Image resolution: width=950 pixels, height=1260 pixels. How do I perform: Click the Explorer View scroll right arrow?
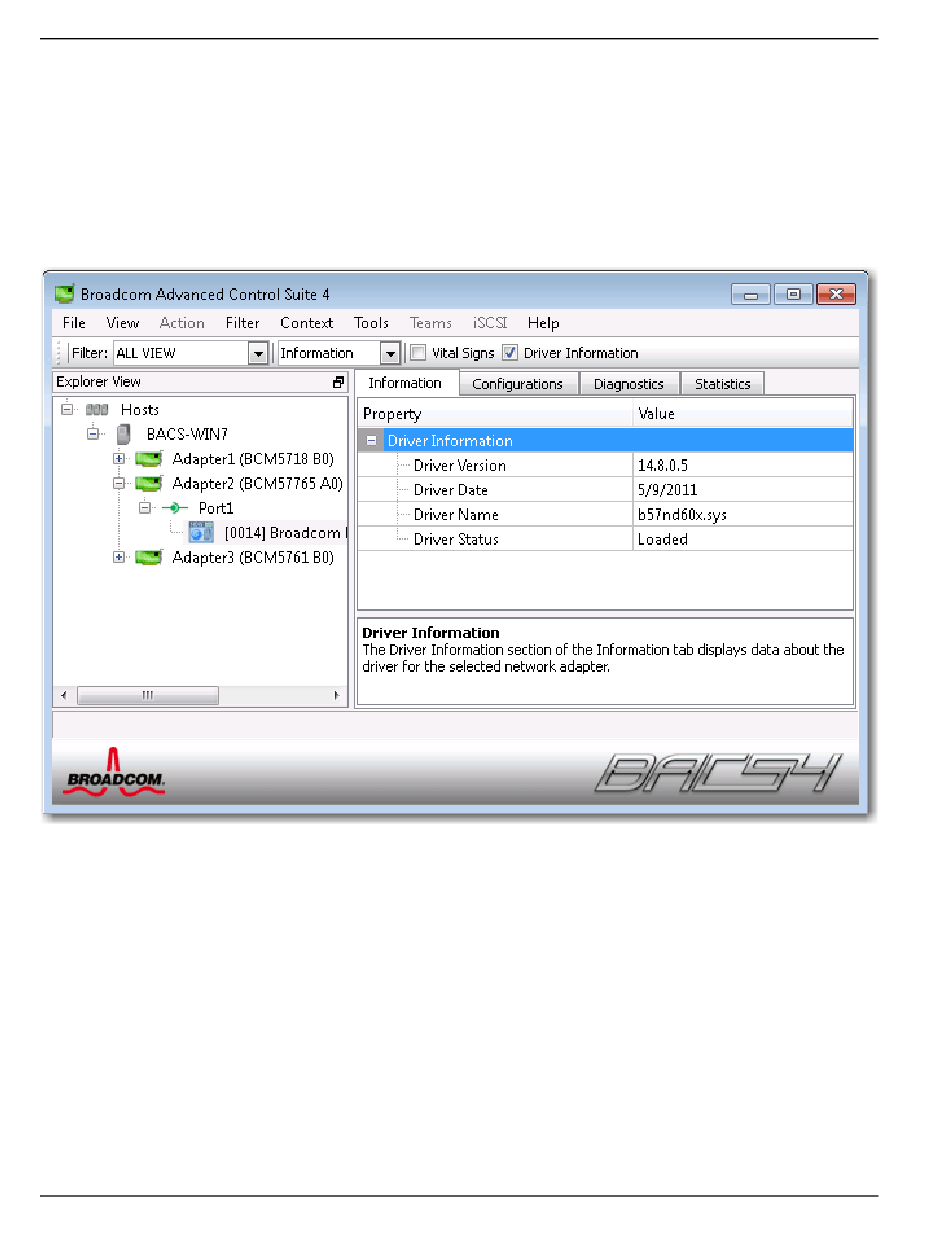(x=336, y=695)
